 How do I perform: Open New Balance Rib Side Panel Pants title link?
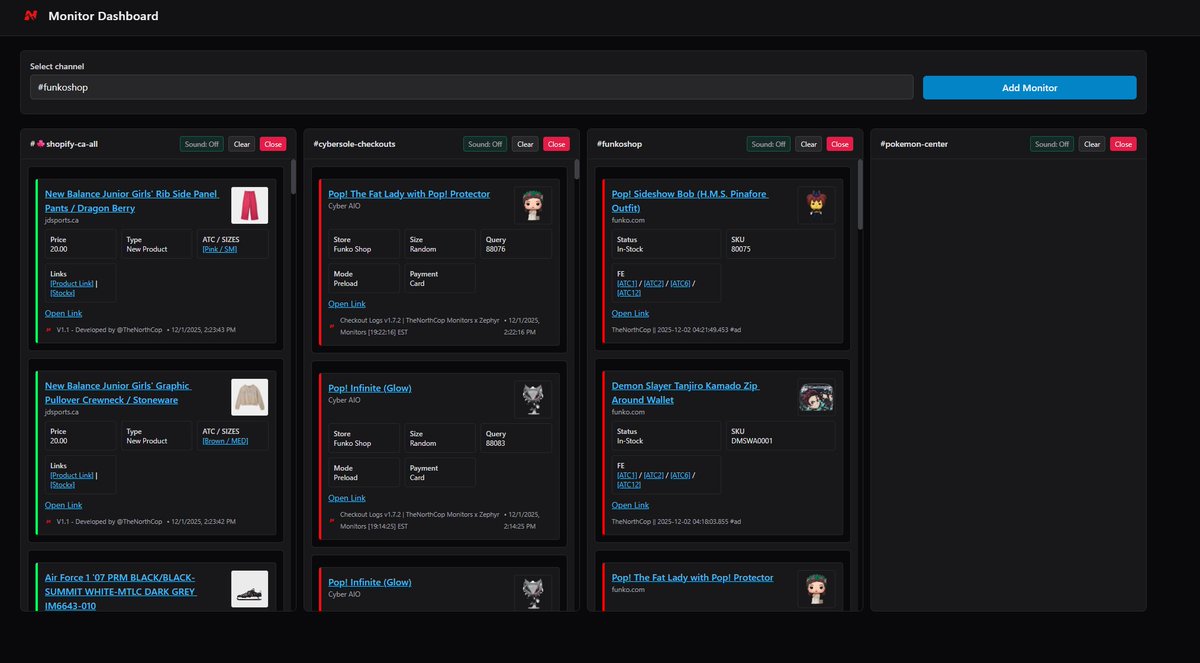click(132, 201)
